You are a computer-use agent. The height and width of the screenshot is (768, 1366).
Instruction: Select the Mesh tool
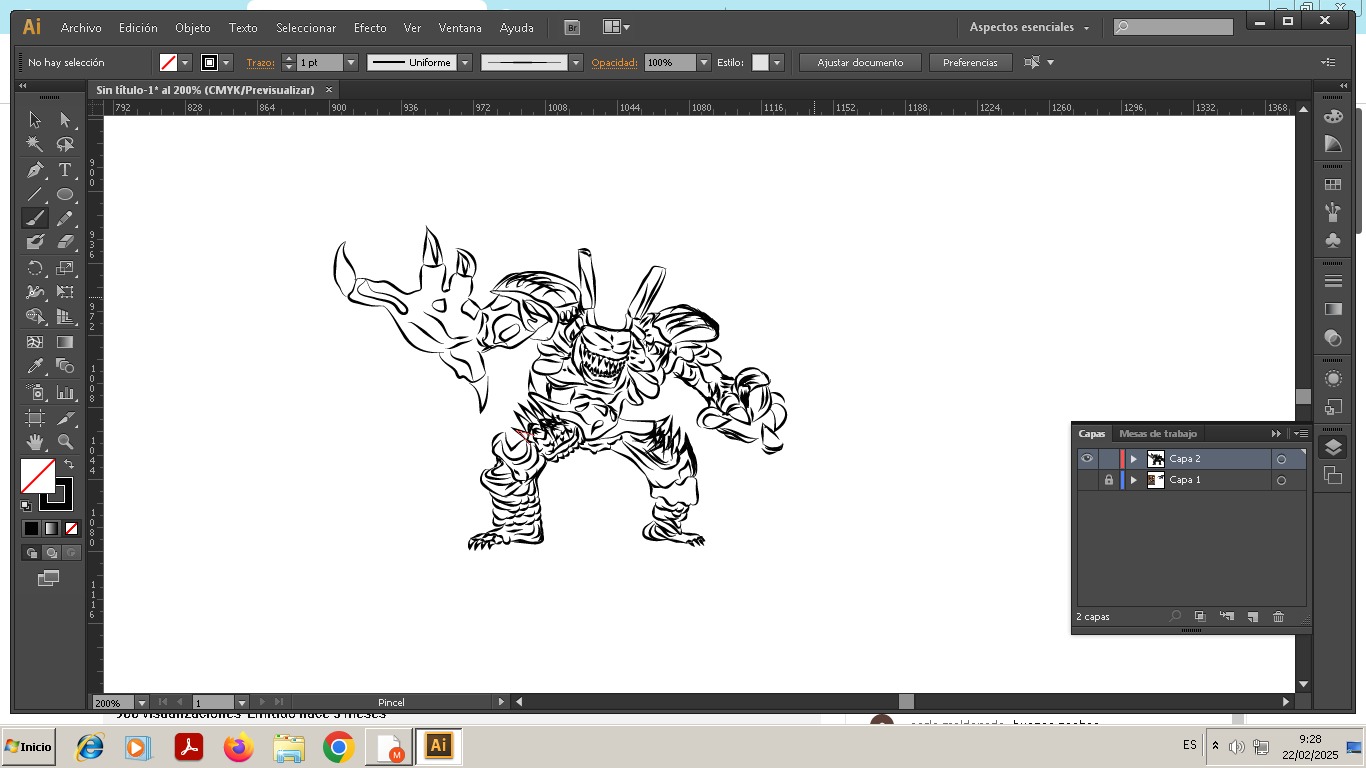pyautogui.click(x=35, y=342)
